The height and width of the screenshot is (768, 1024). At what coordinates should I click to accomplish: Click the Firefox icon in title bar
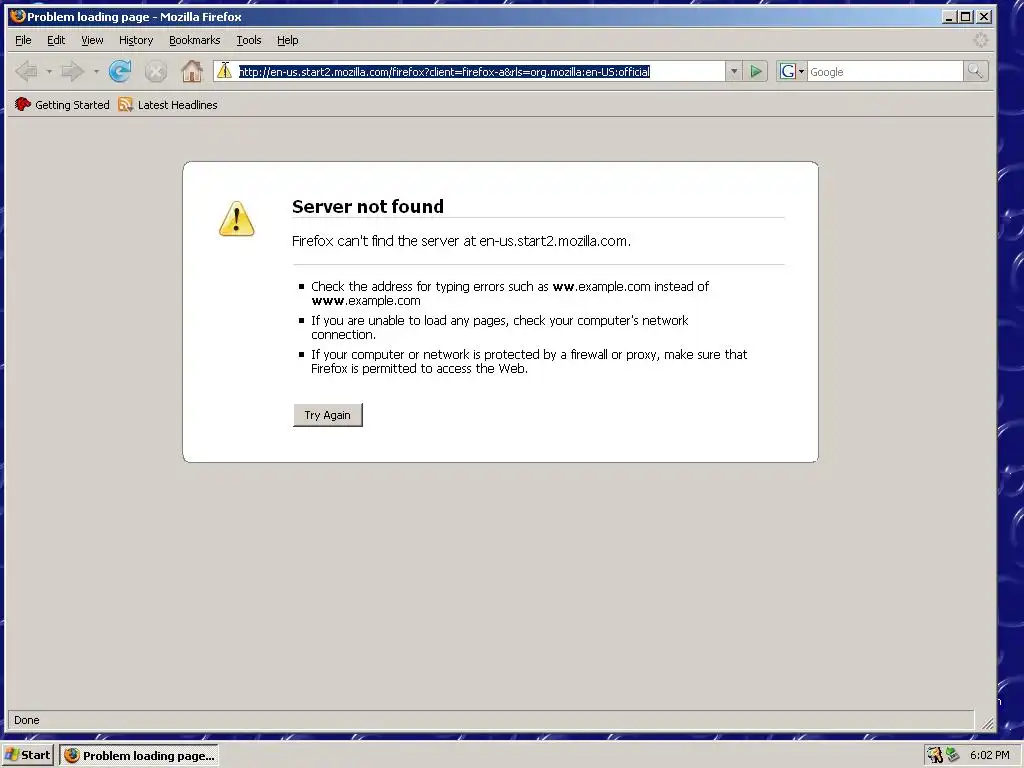point(18,16)
